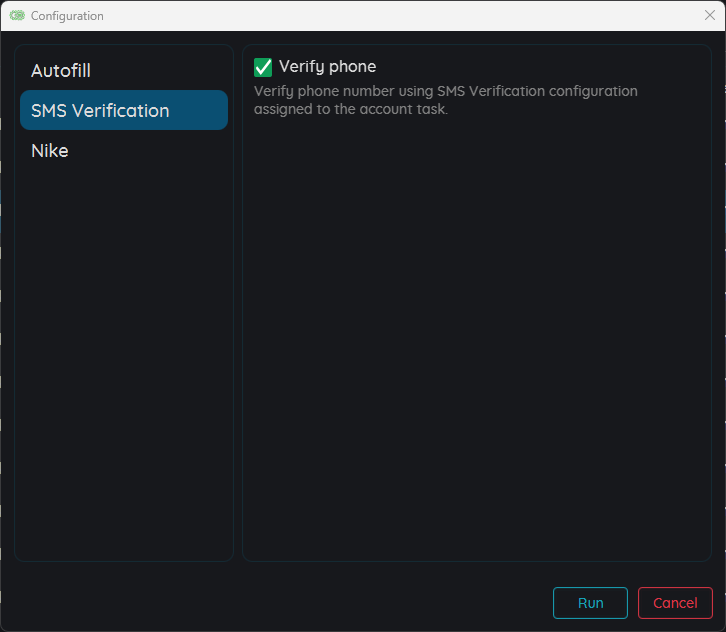Viewport: 726px width, 632px height.
Task: Uncheck the green Verify phone checkbox
Action: point(263,67)
